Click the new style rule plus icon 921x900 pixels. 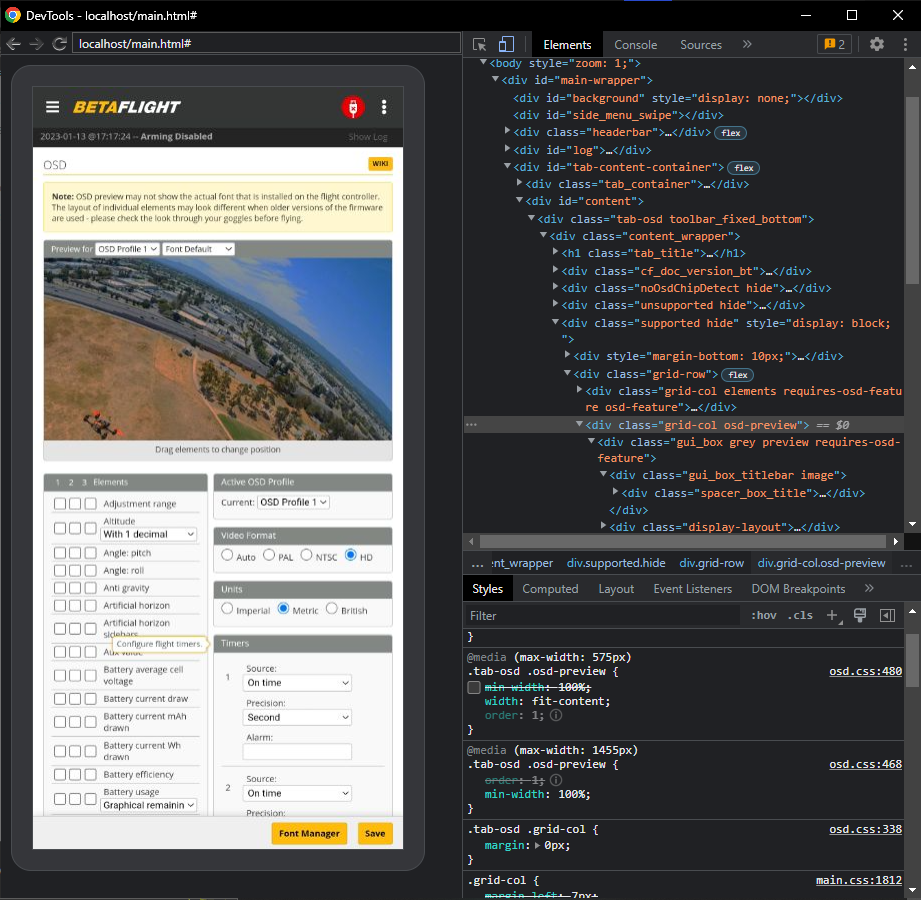[832, 615]
